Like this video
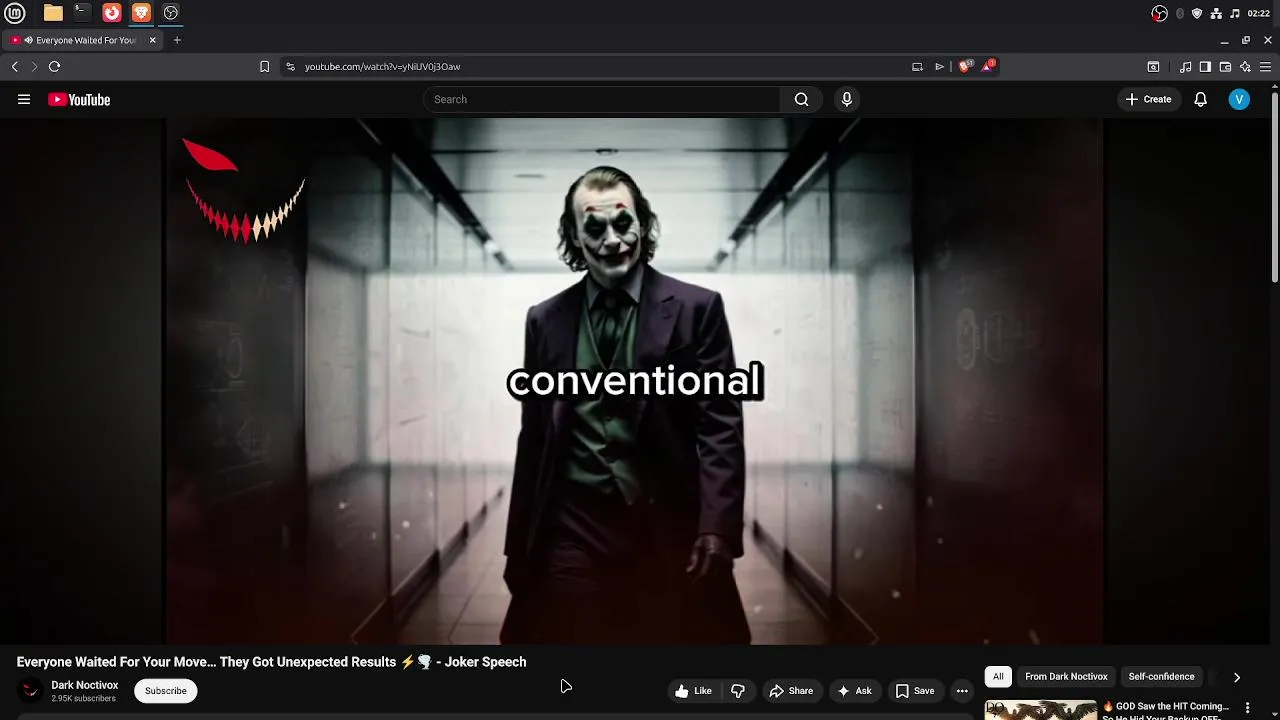Viewport: 1280px width, 720px height. tap(693, 691)
